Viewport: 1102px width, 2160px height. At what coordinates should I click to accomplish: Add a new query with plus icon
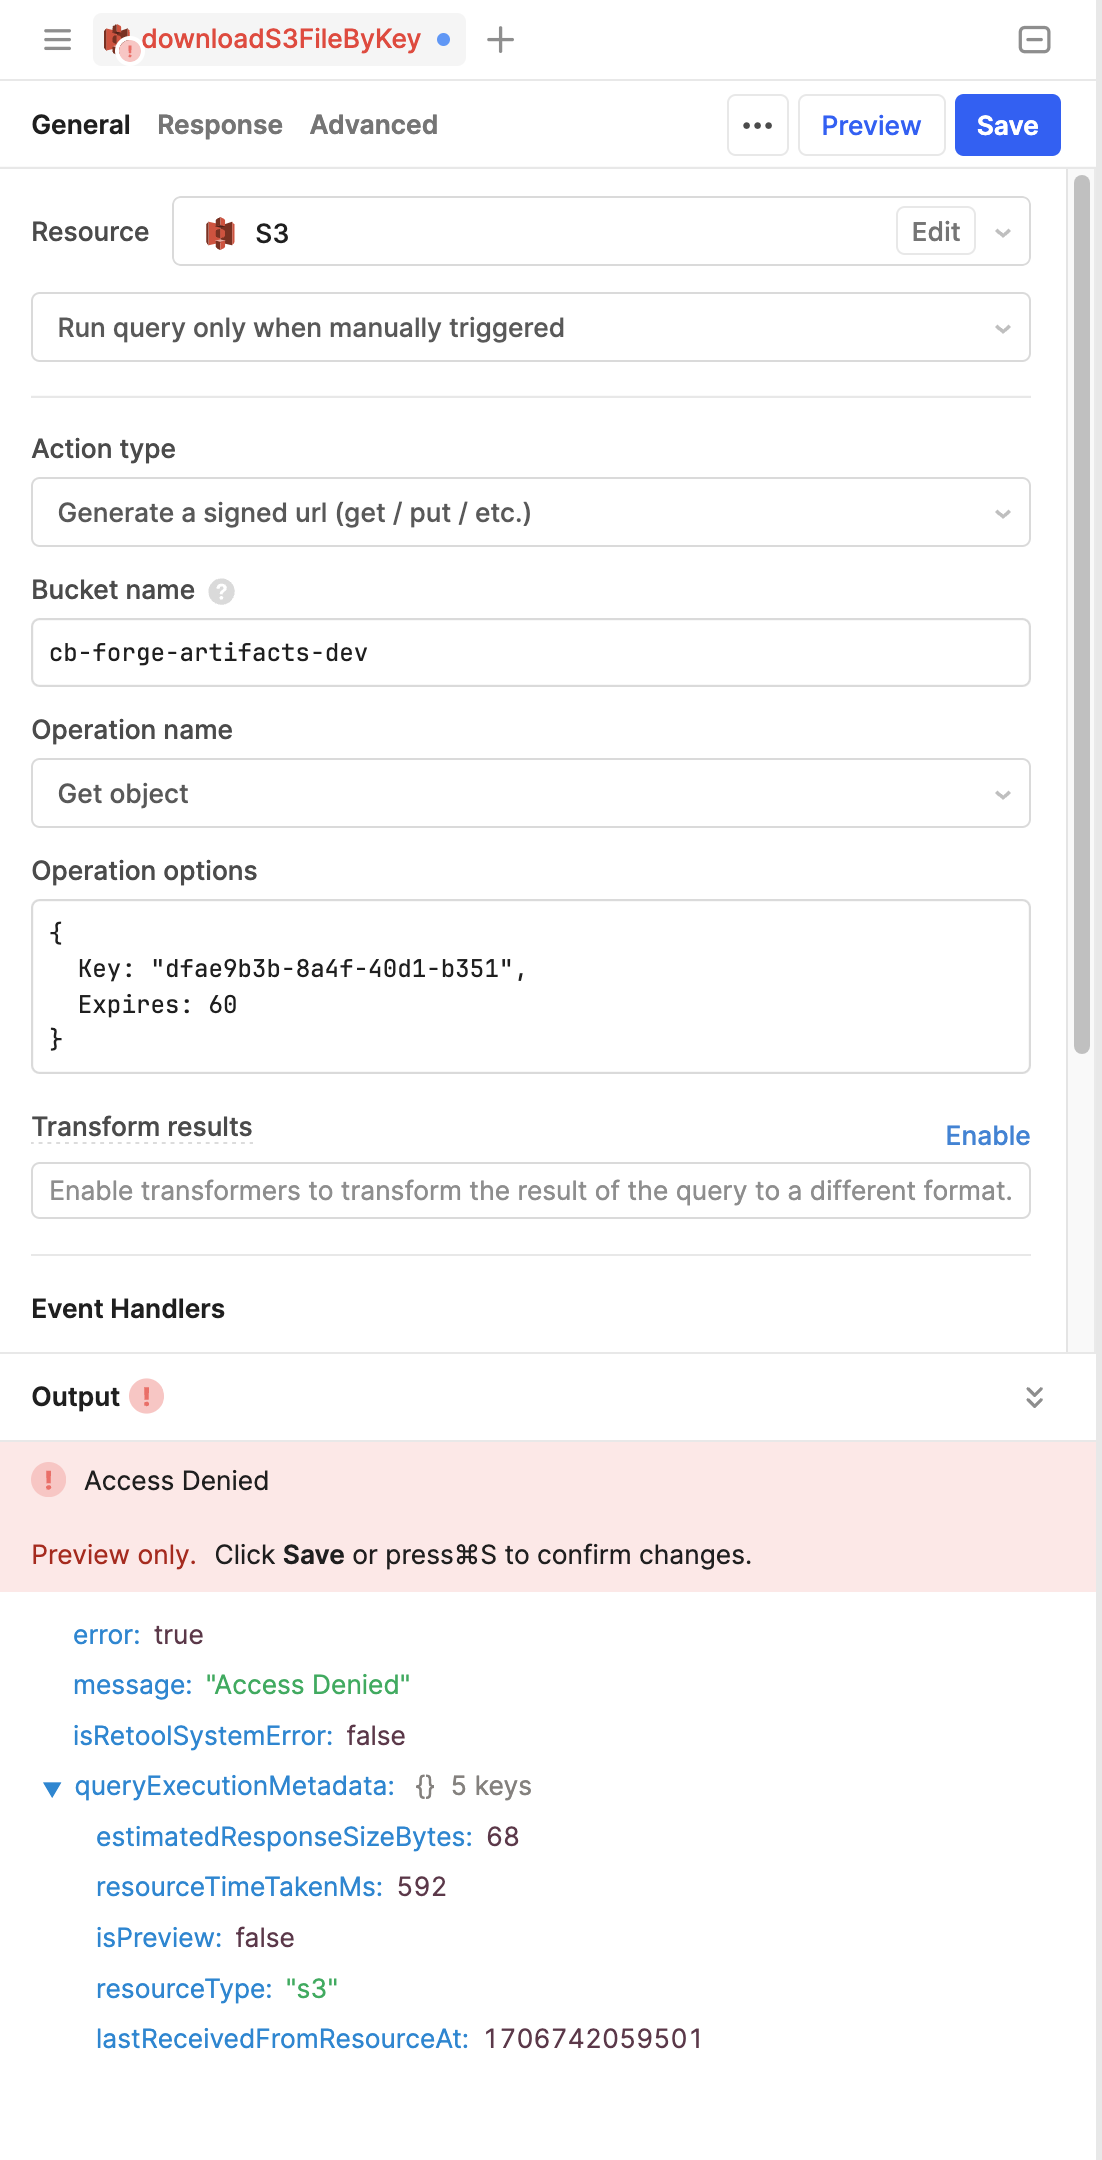(500, 40)
